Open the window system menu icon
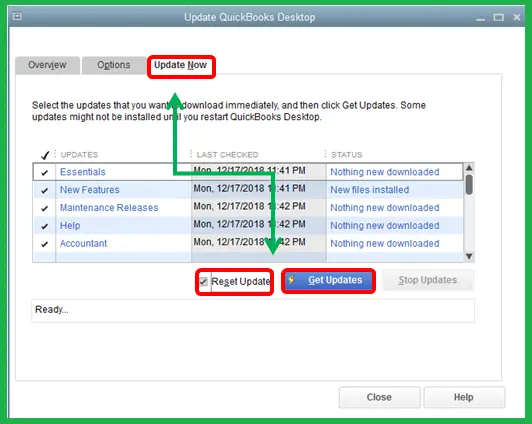 click(17, 16)
